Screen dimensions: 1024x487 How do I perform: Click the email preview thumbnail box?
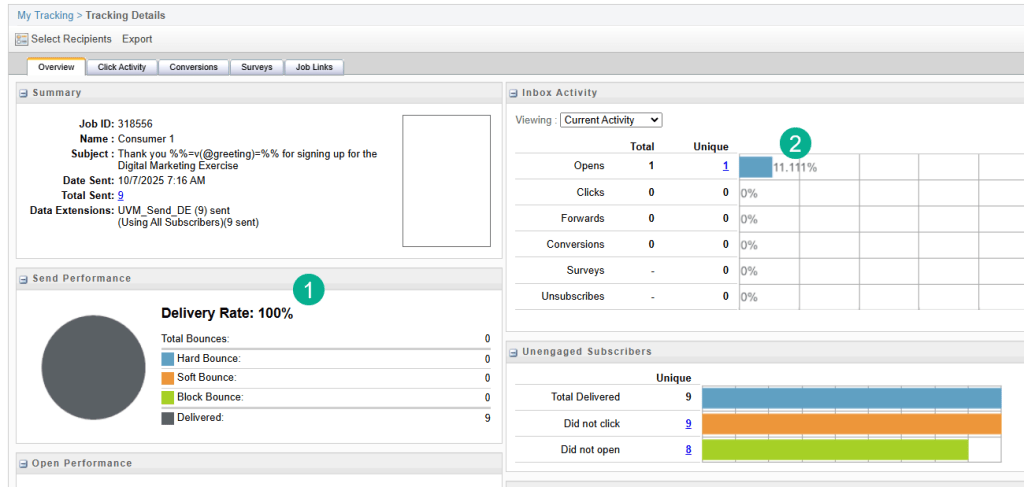pyautogui.click(x=446, y=180)
